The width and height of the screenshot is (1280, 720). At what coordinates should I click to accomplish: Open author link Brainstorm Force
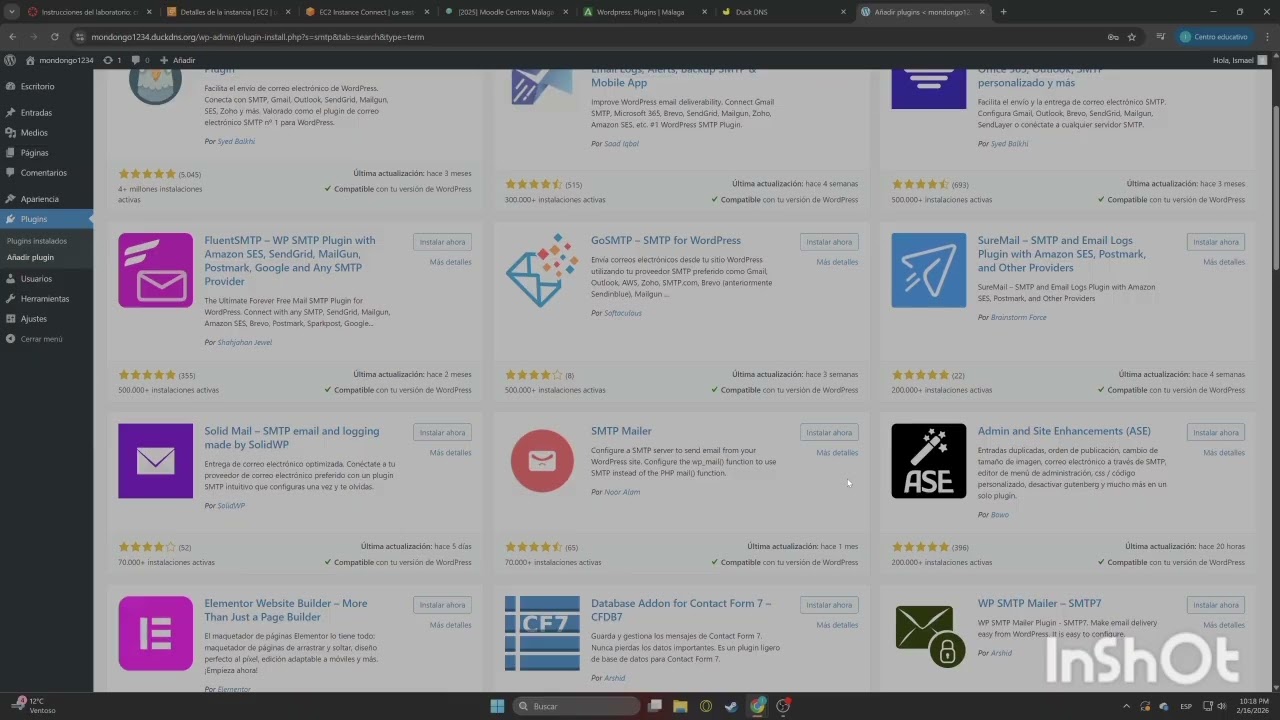pos(1018,317)
